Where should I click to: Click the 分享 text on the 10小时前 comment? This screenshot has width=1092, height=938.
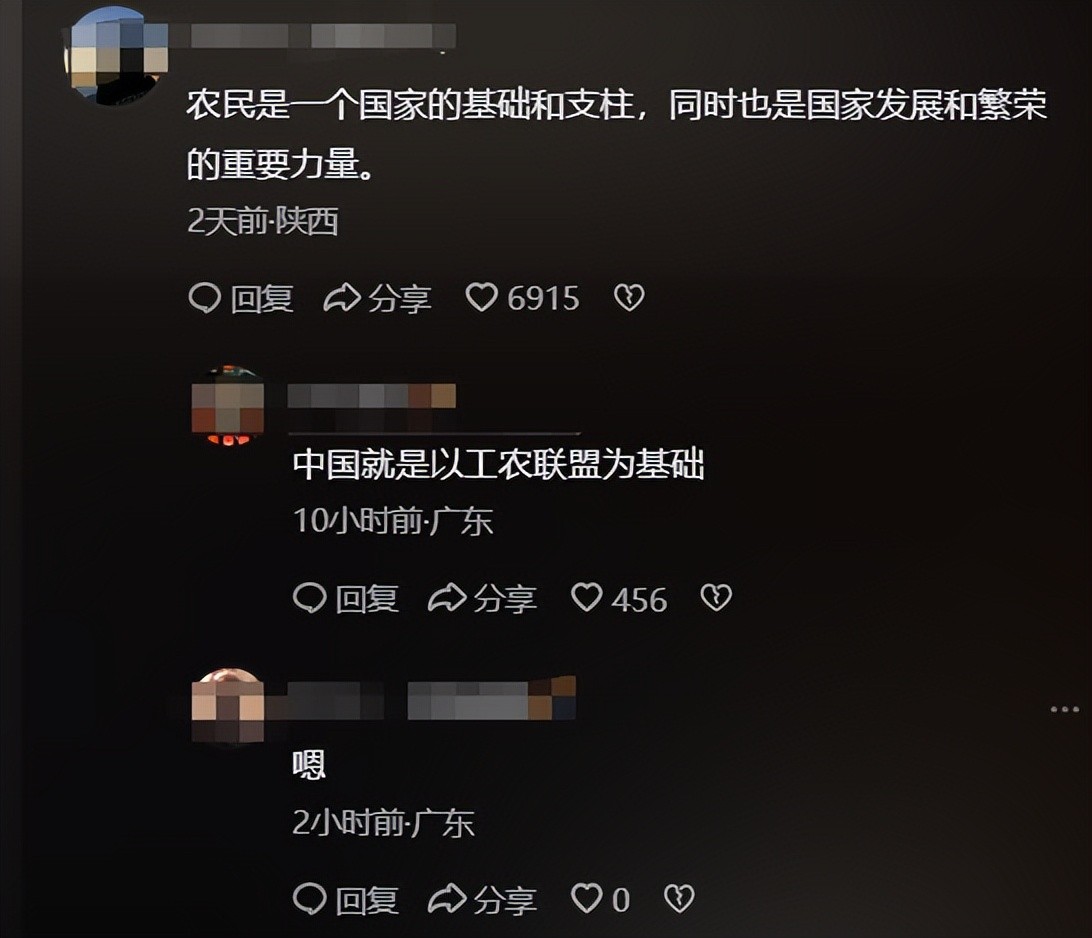click(505, 599)
